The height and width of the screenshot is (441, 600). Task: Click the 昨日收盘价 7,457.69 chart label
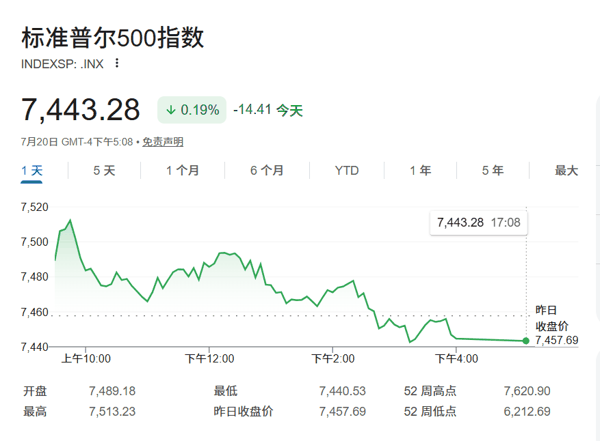[x=557, y=325]
